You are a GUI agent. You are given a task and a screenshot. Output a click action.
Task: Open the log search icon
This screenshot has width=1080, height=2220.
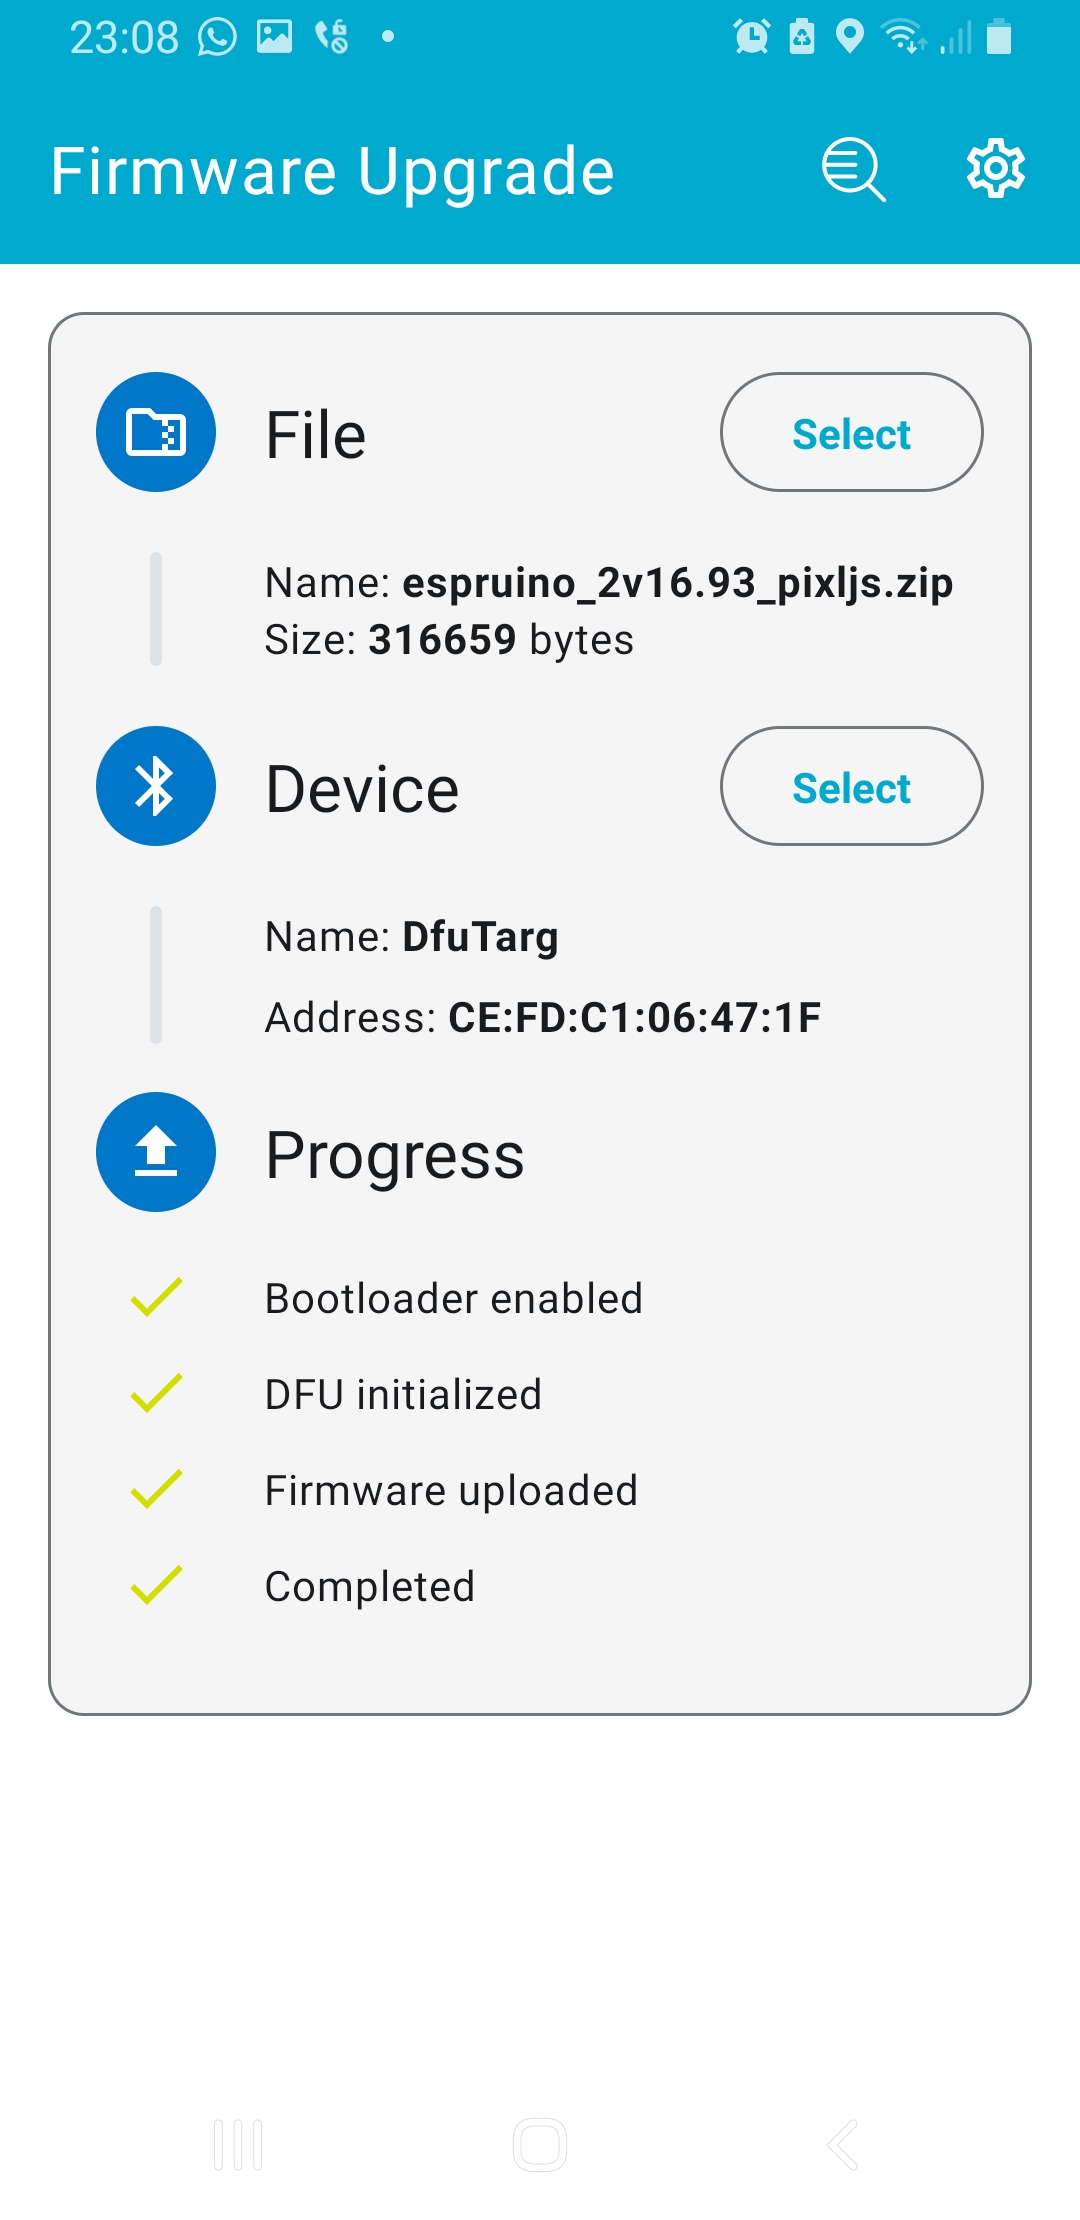click(x=853, y=170)
